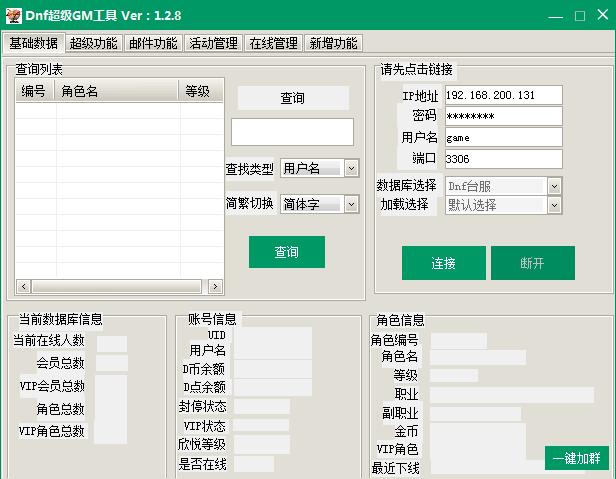Click the IP地址 input field

502,95
